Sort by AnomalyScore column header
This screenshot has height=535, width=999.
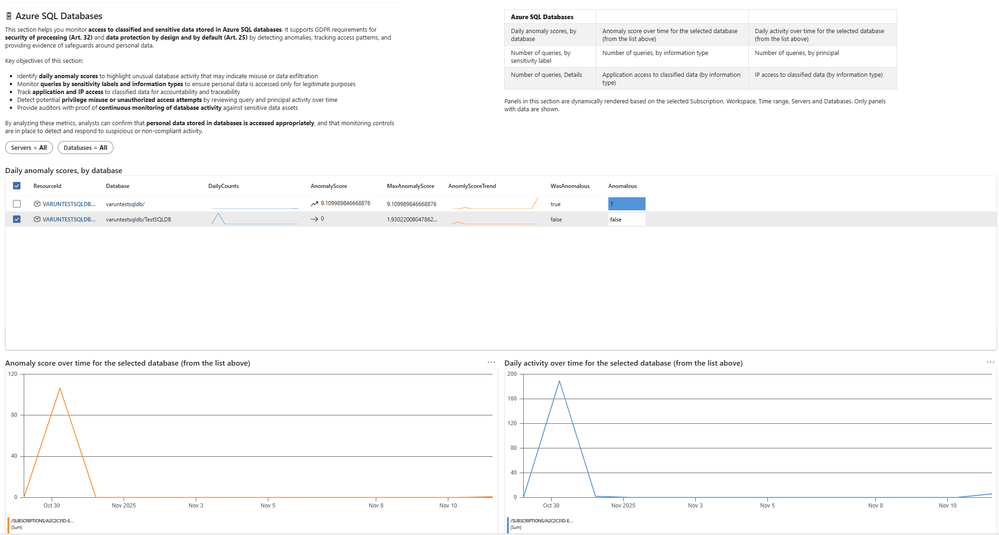[x=329, y=186]
